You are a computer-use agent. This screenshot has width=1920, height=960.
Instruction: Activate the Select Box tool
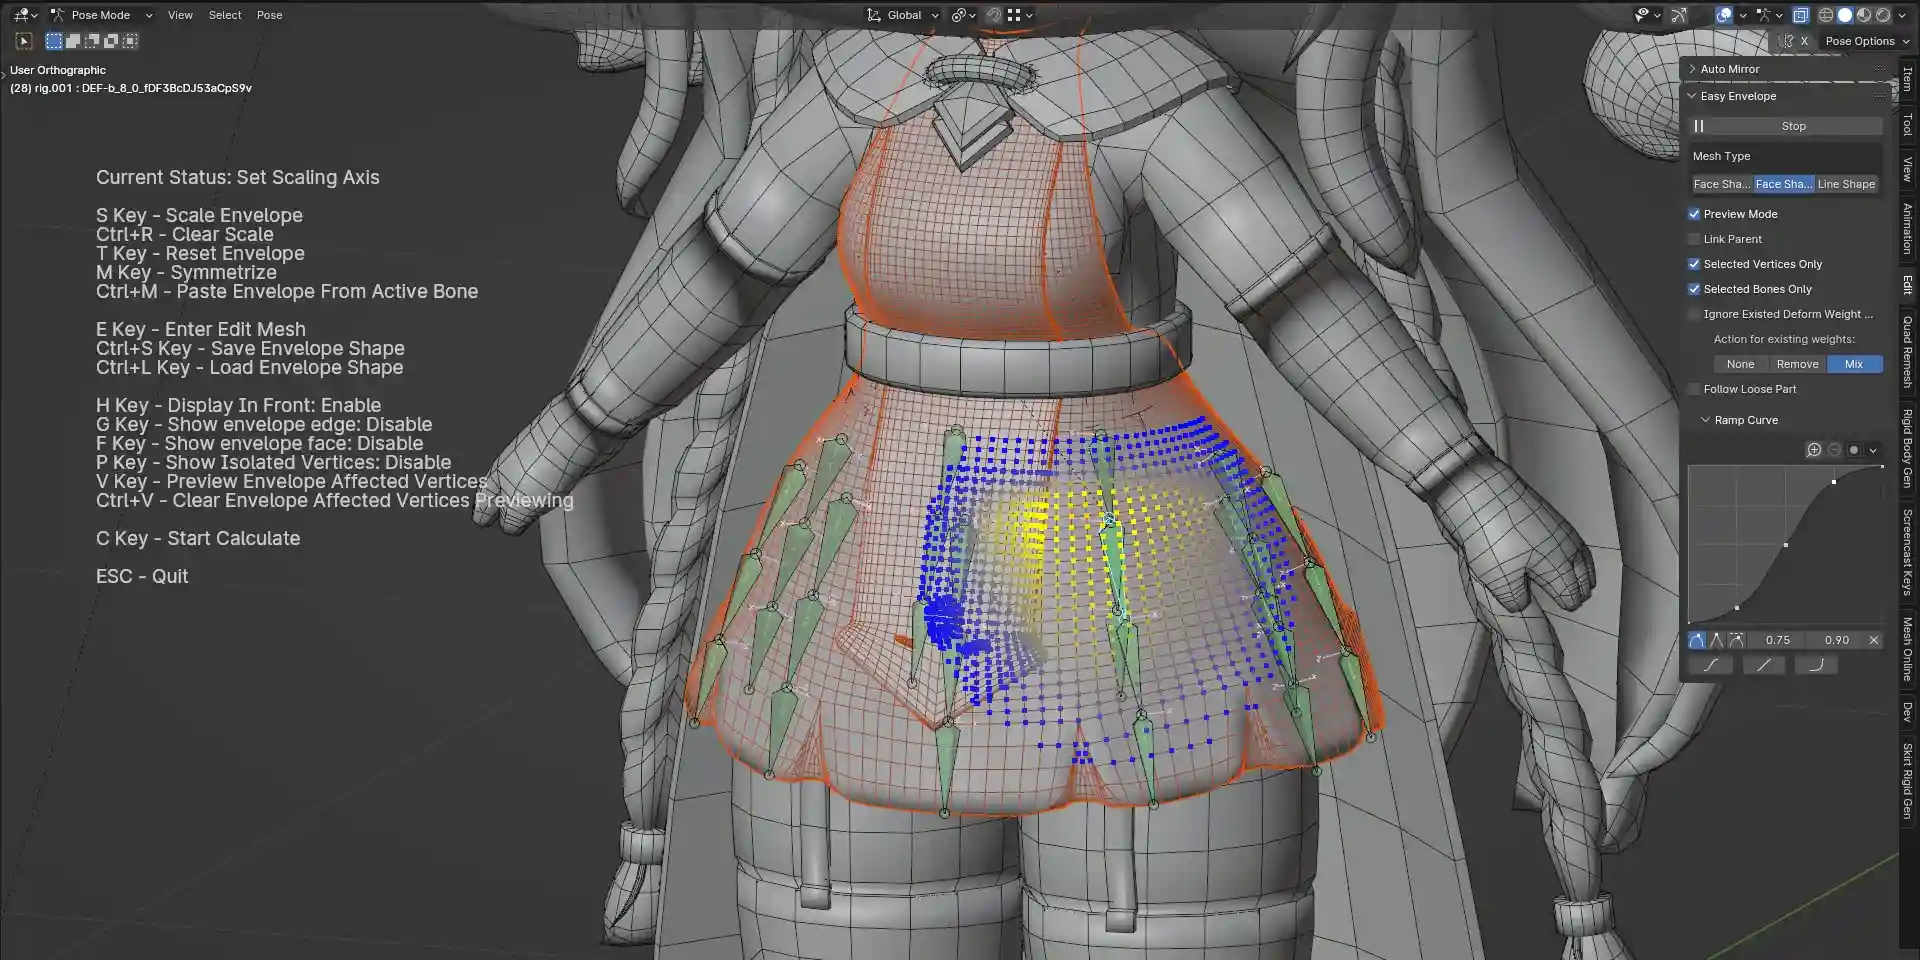[x=53, y=41]
